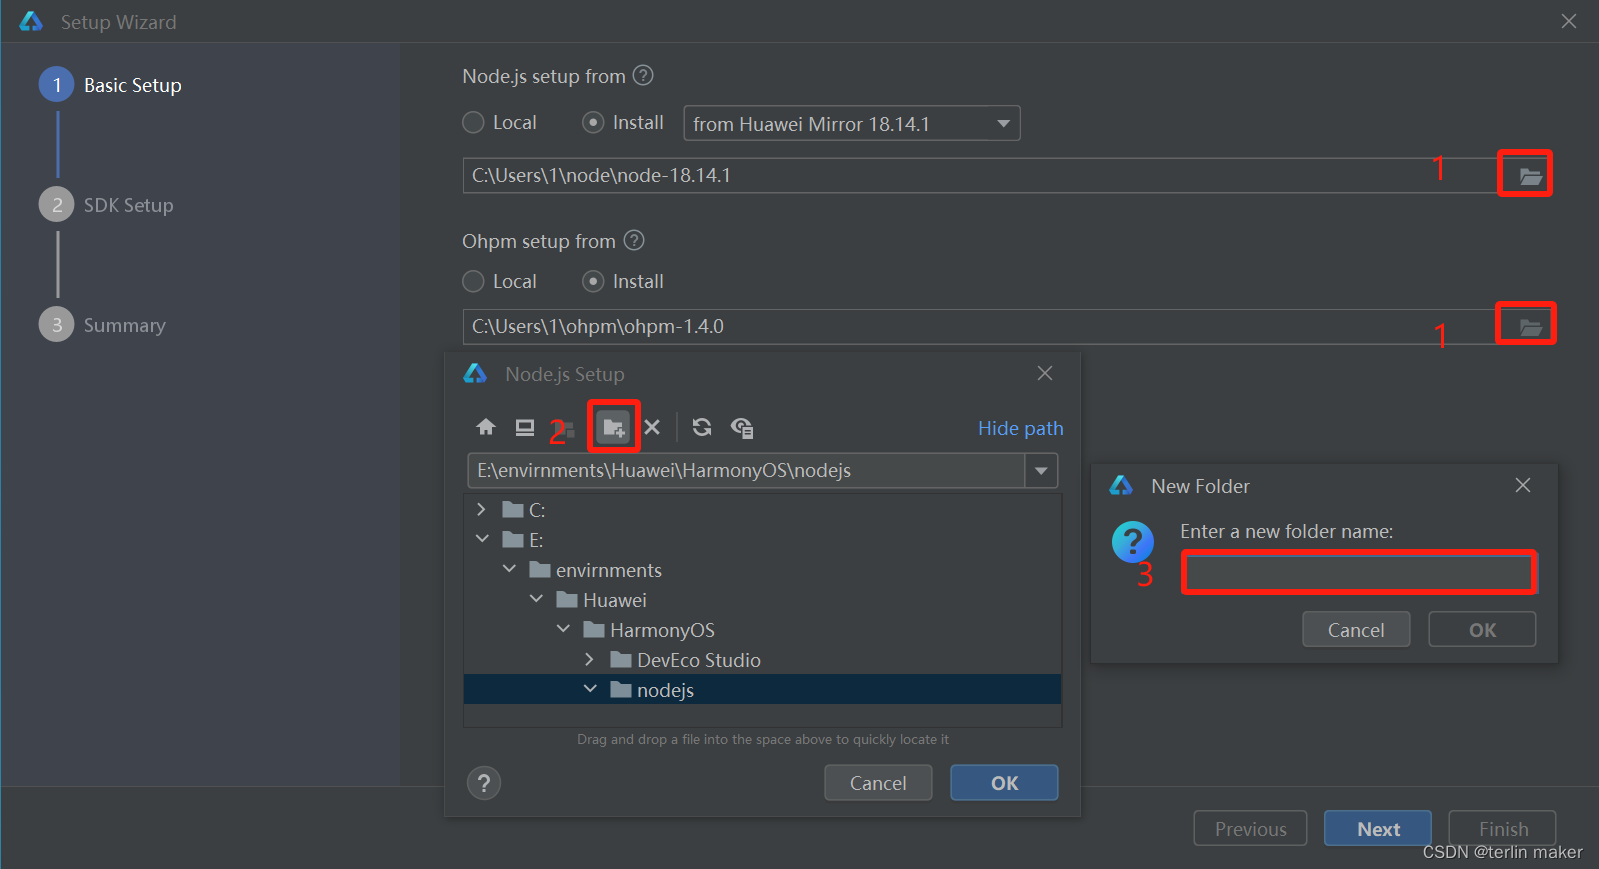Jump to desktop directory icon
The height and width of the screenshot is (869, 1599).
click(525, 427)
